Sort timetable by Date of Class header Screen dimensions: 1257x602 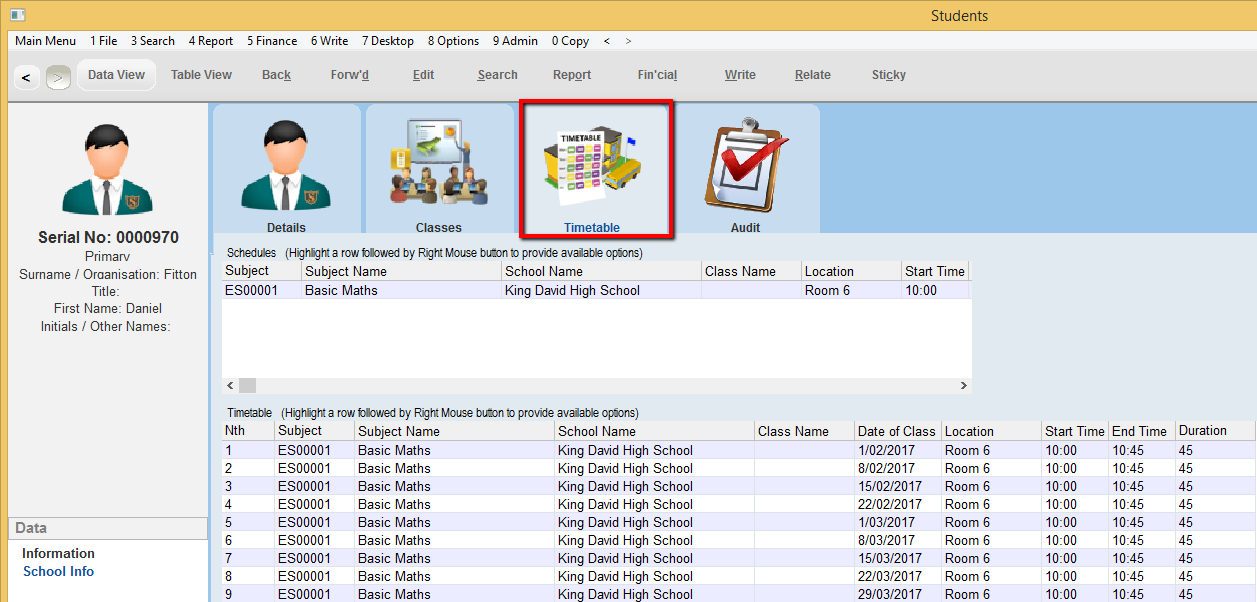click(x=896, y=431)
